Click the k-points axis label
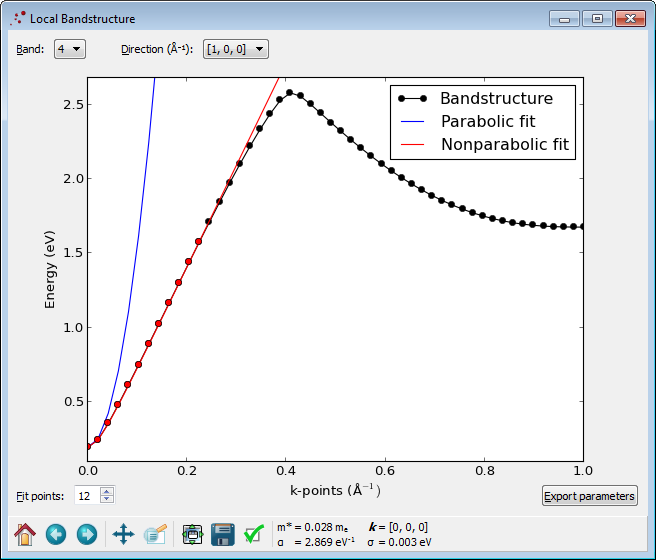The image size is (656, 560). [335, 490]
